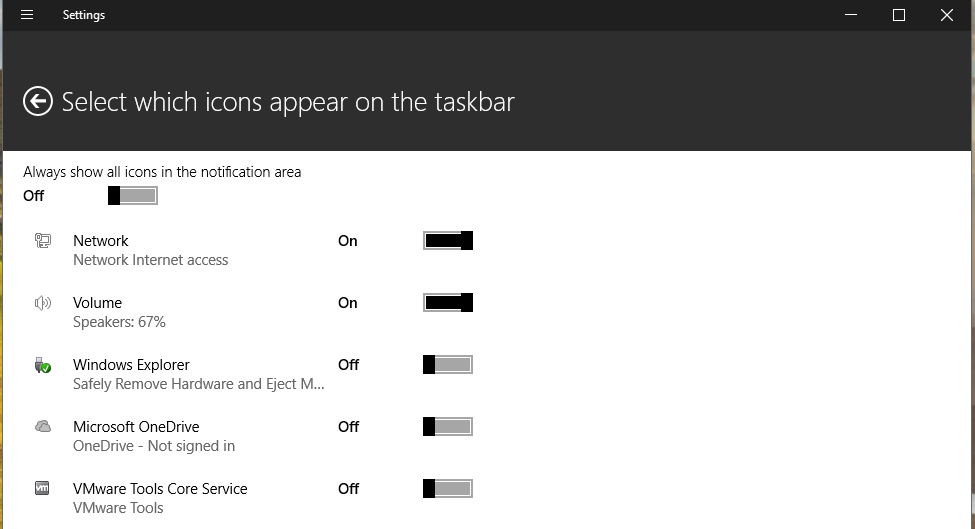The image size is (975, 529).
Task: Enable always show all icons toggle
Action: tap(132, 196)
